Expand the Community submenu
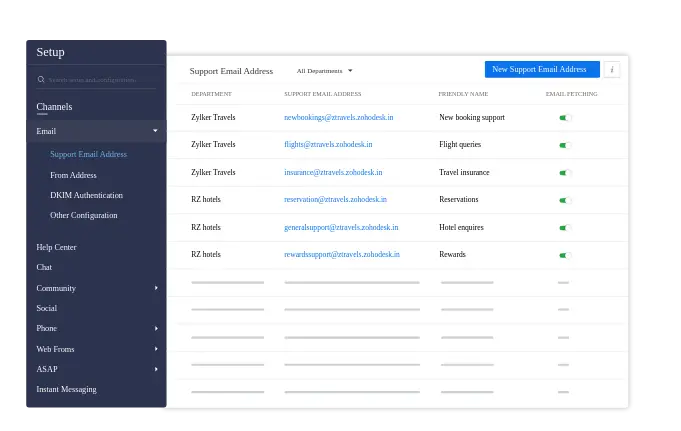 [156, 288]
